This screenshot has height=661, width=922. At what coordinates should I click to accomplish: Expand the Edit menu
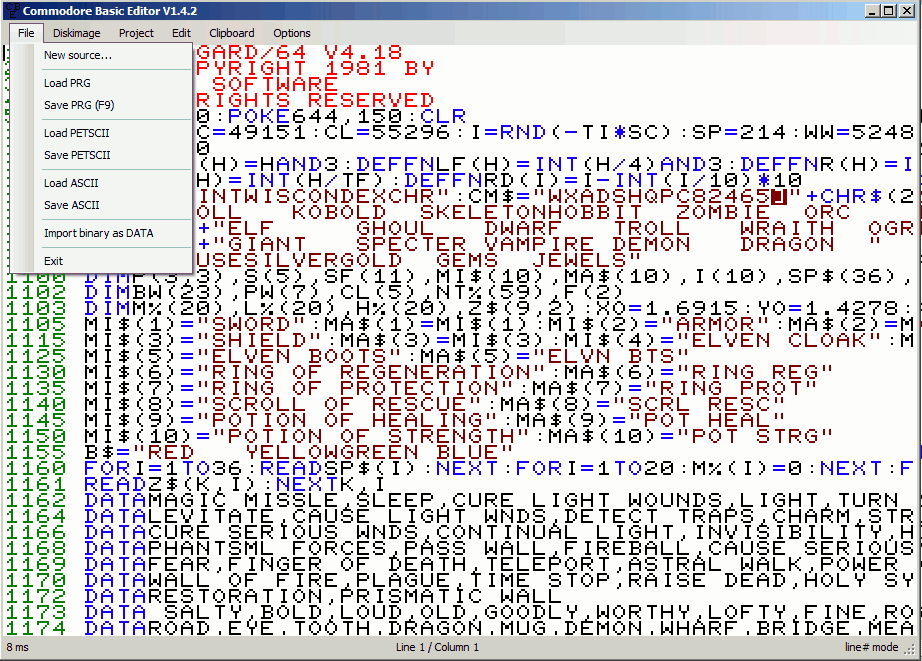(x=181, y=33)
